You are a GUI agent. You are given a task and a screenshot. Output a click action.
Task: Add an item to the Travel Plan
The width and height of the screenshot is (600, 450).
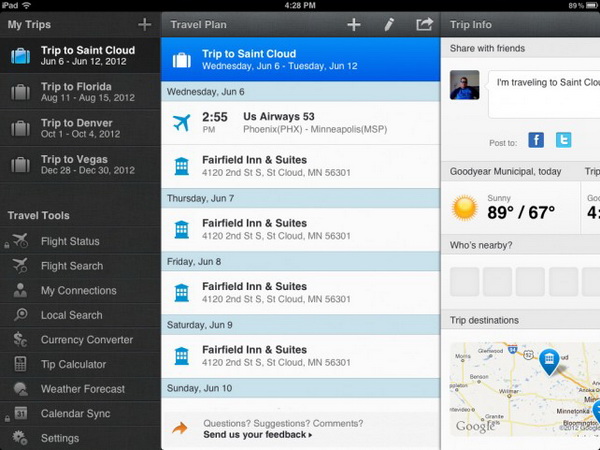click(354, 24)
